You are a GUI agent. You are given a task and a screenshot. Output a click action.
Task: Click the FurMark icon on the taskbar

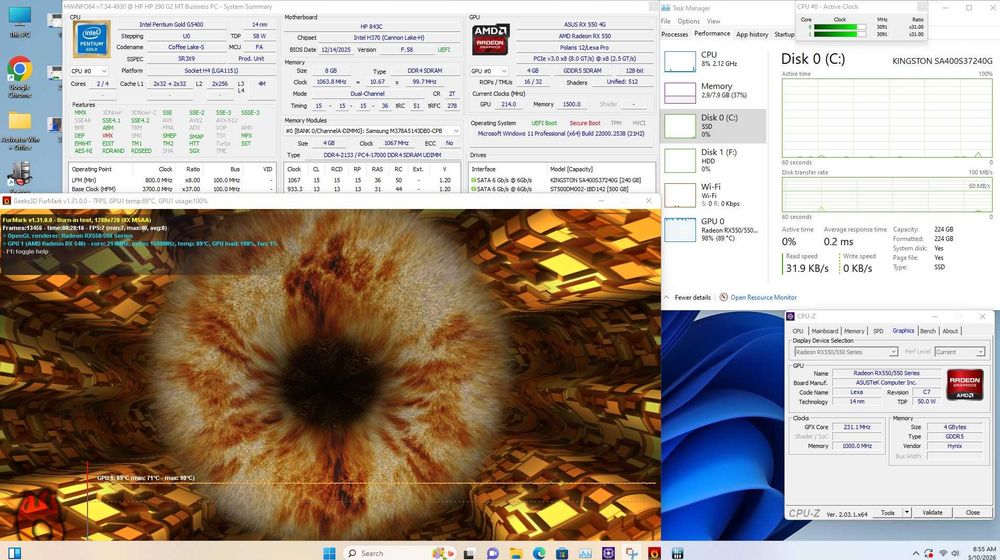coord(654,553)
